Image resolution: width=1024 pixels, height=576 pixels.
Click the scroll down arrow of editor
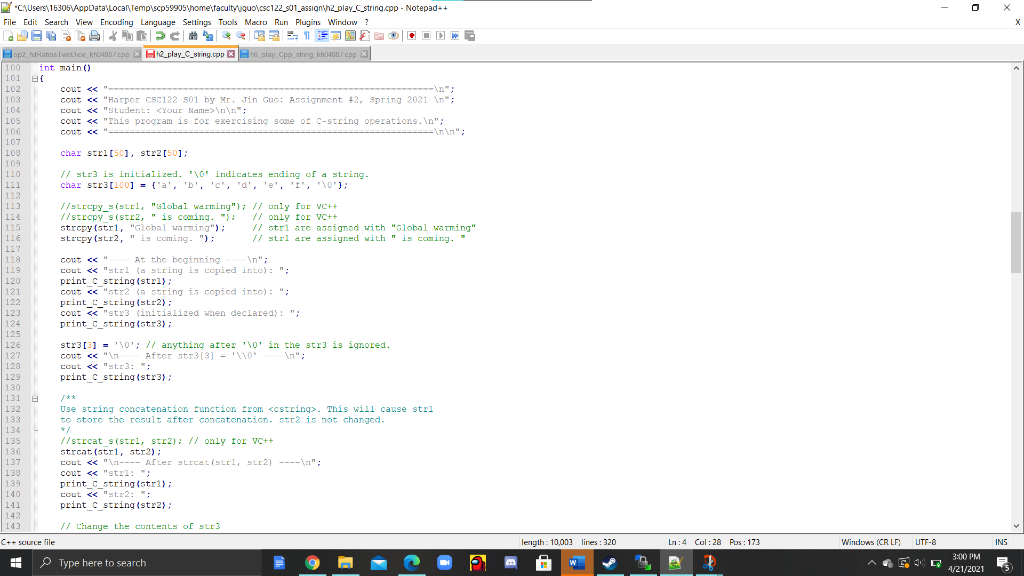(1016, 526)
